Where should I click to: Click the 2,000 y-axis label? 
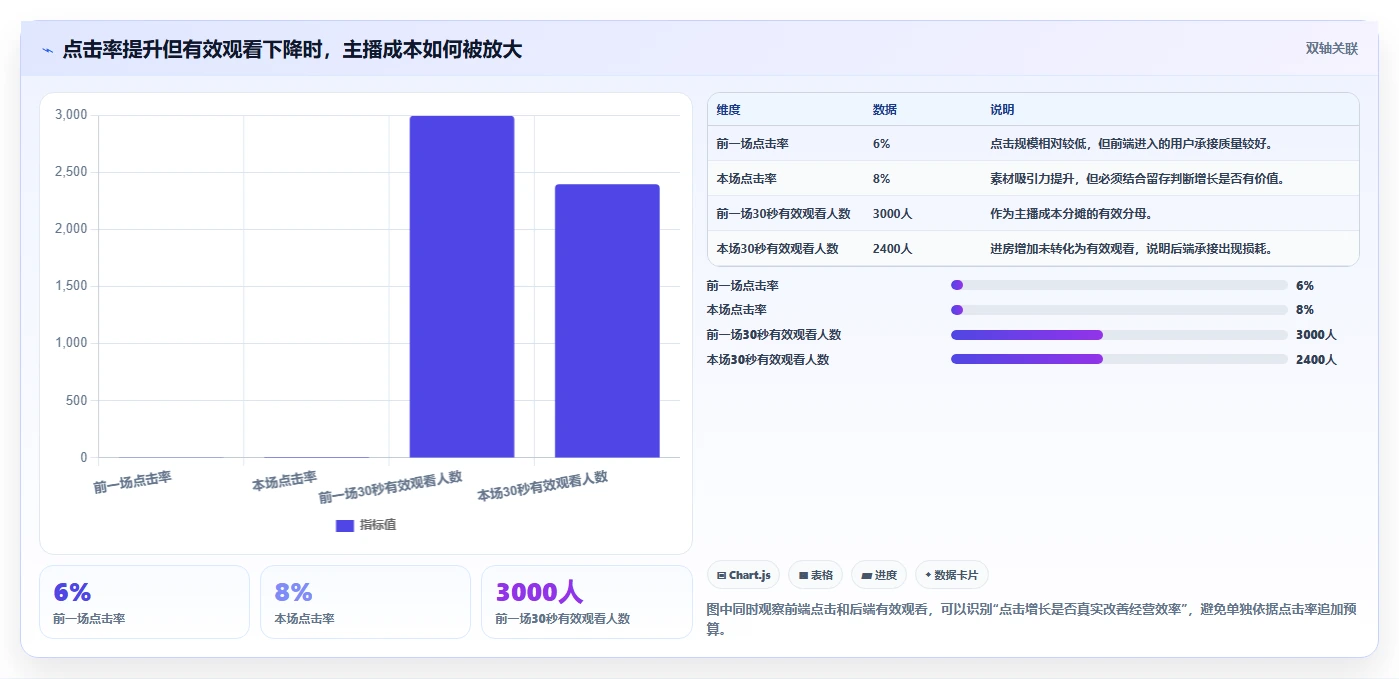[x=71, y=229]
